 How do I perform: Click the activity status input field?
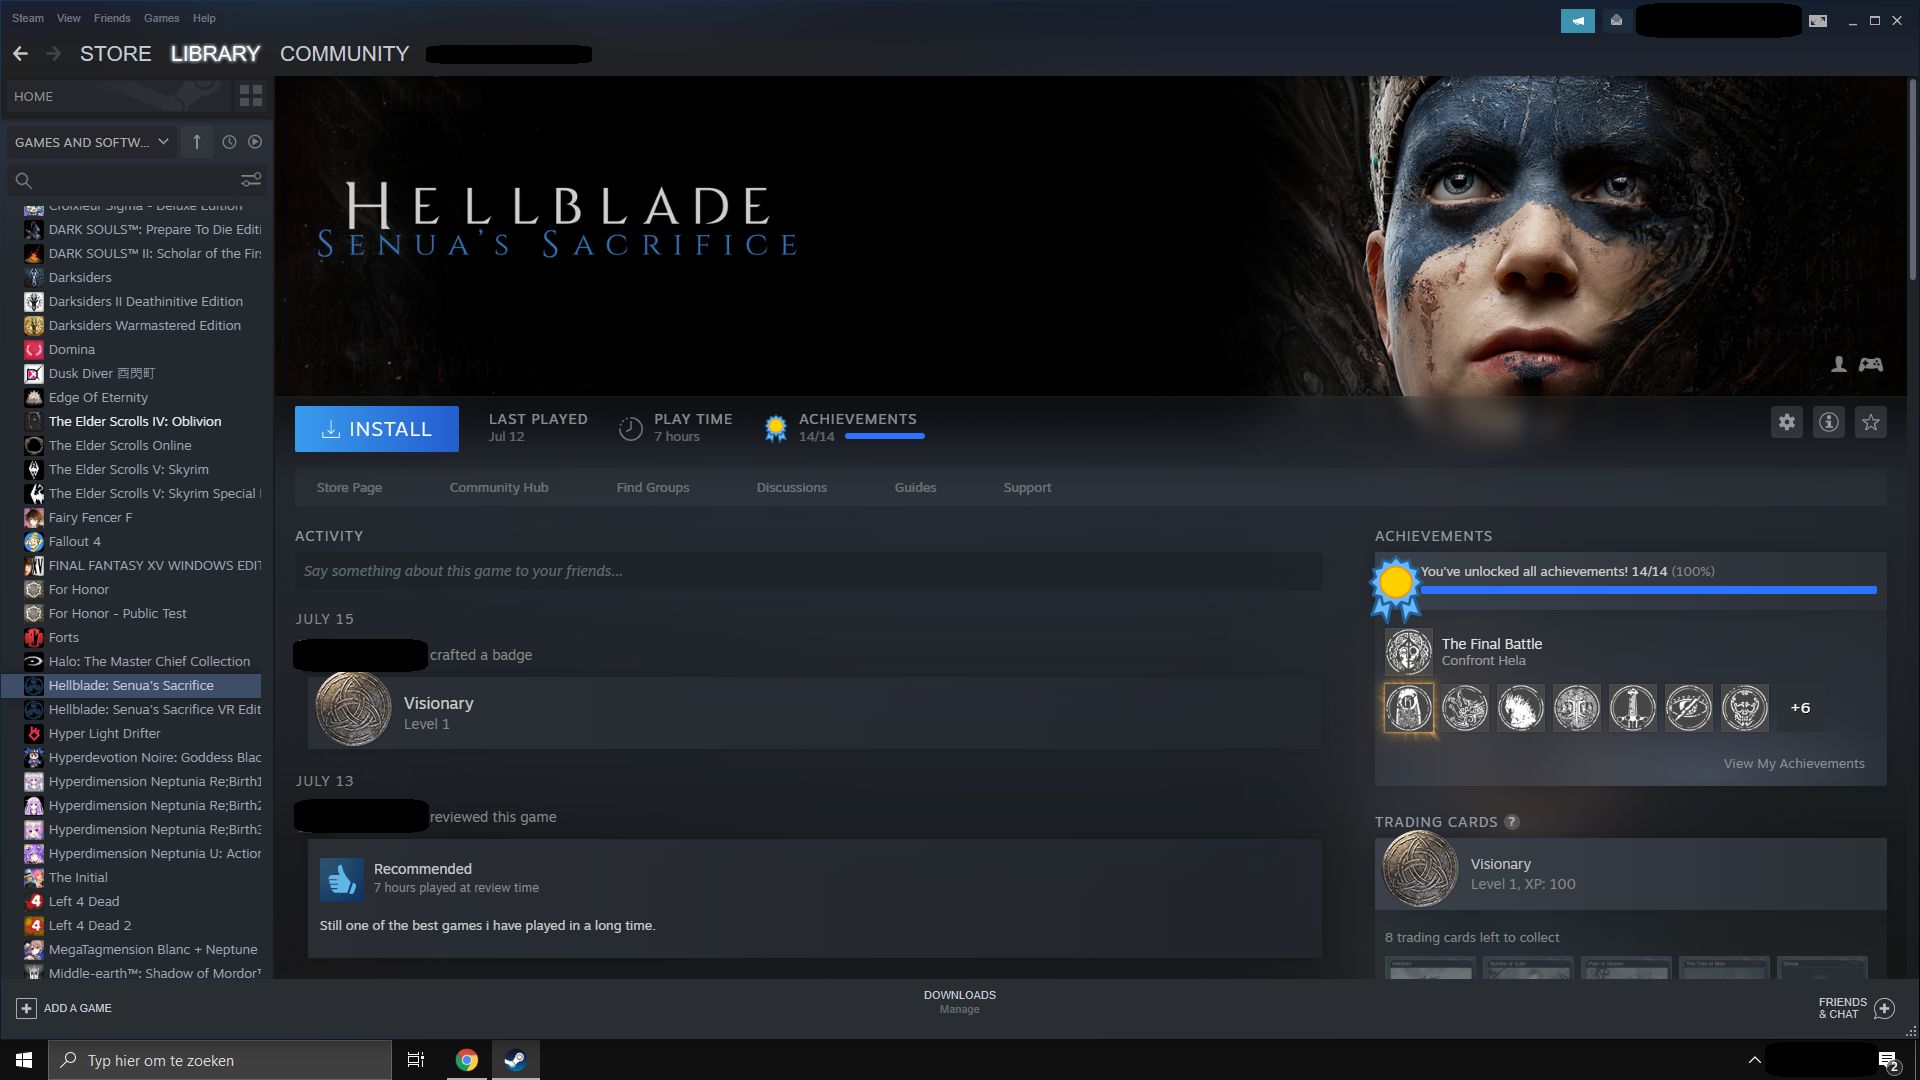coord(808,571)
